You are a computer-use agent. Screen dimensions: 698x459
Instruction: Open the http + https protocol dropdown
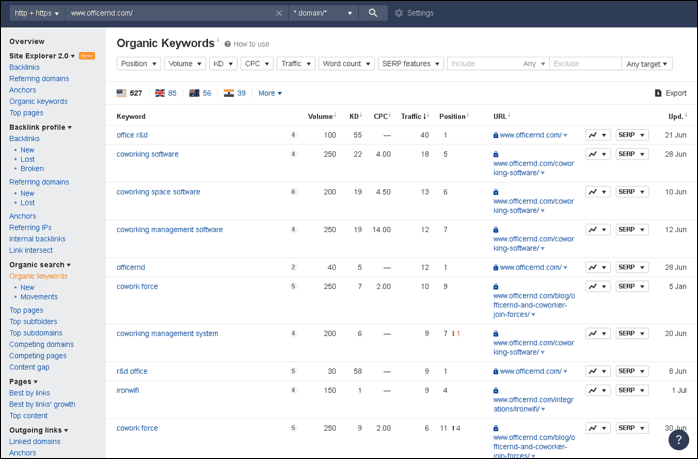point(37,13)
